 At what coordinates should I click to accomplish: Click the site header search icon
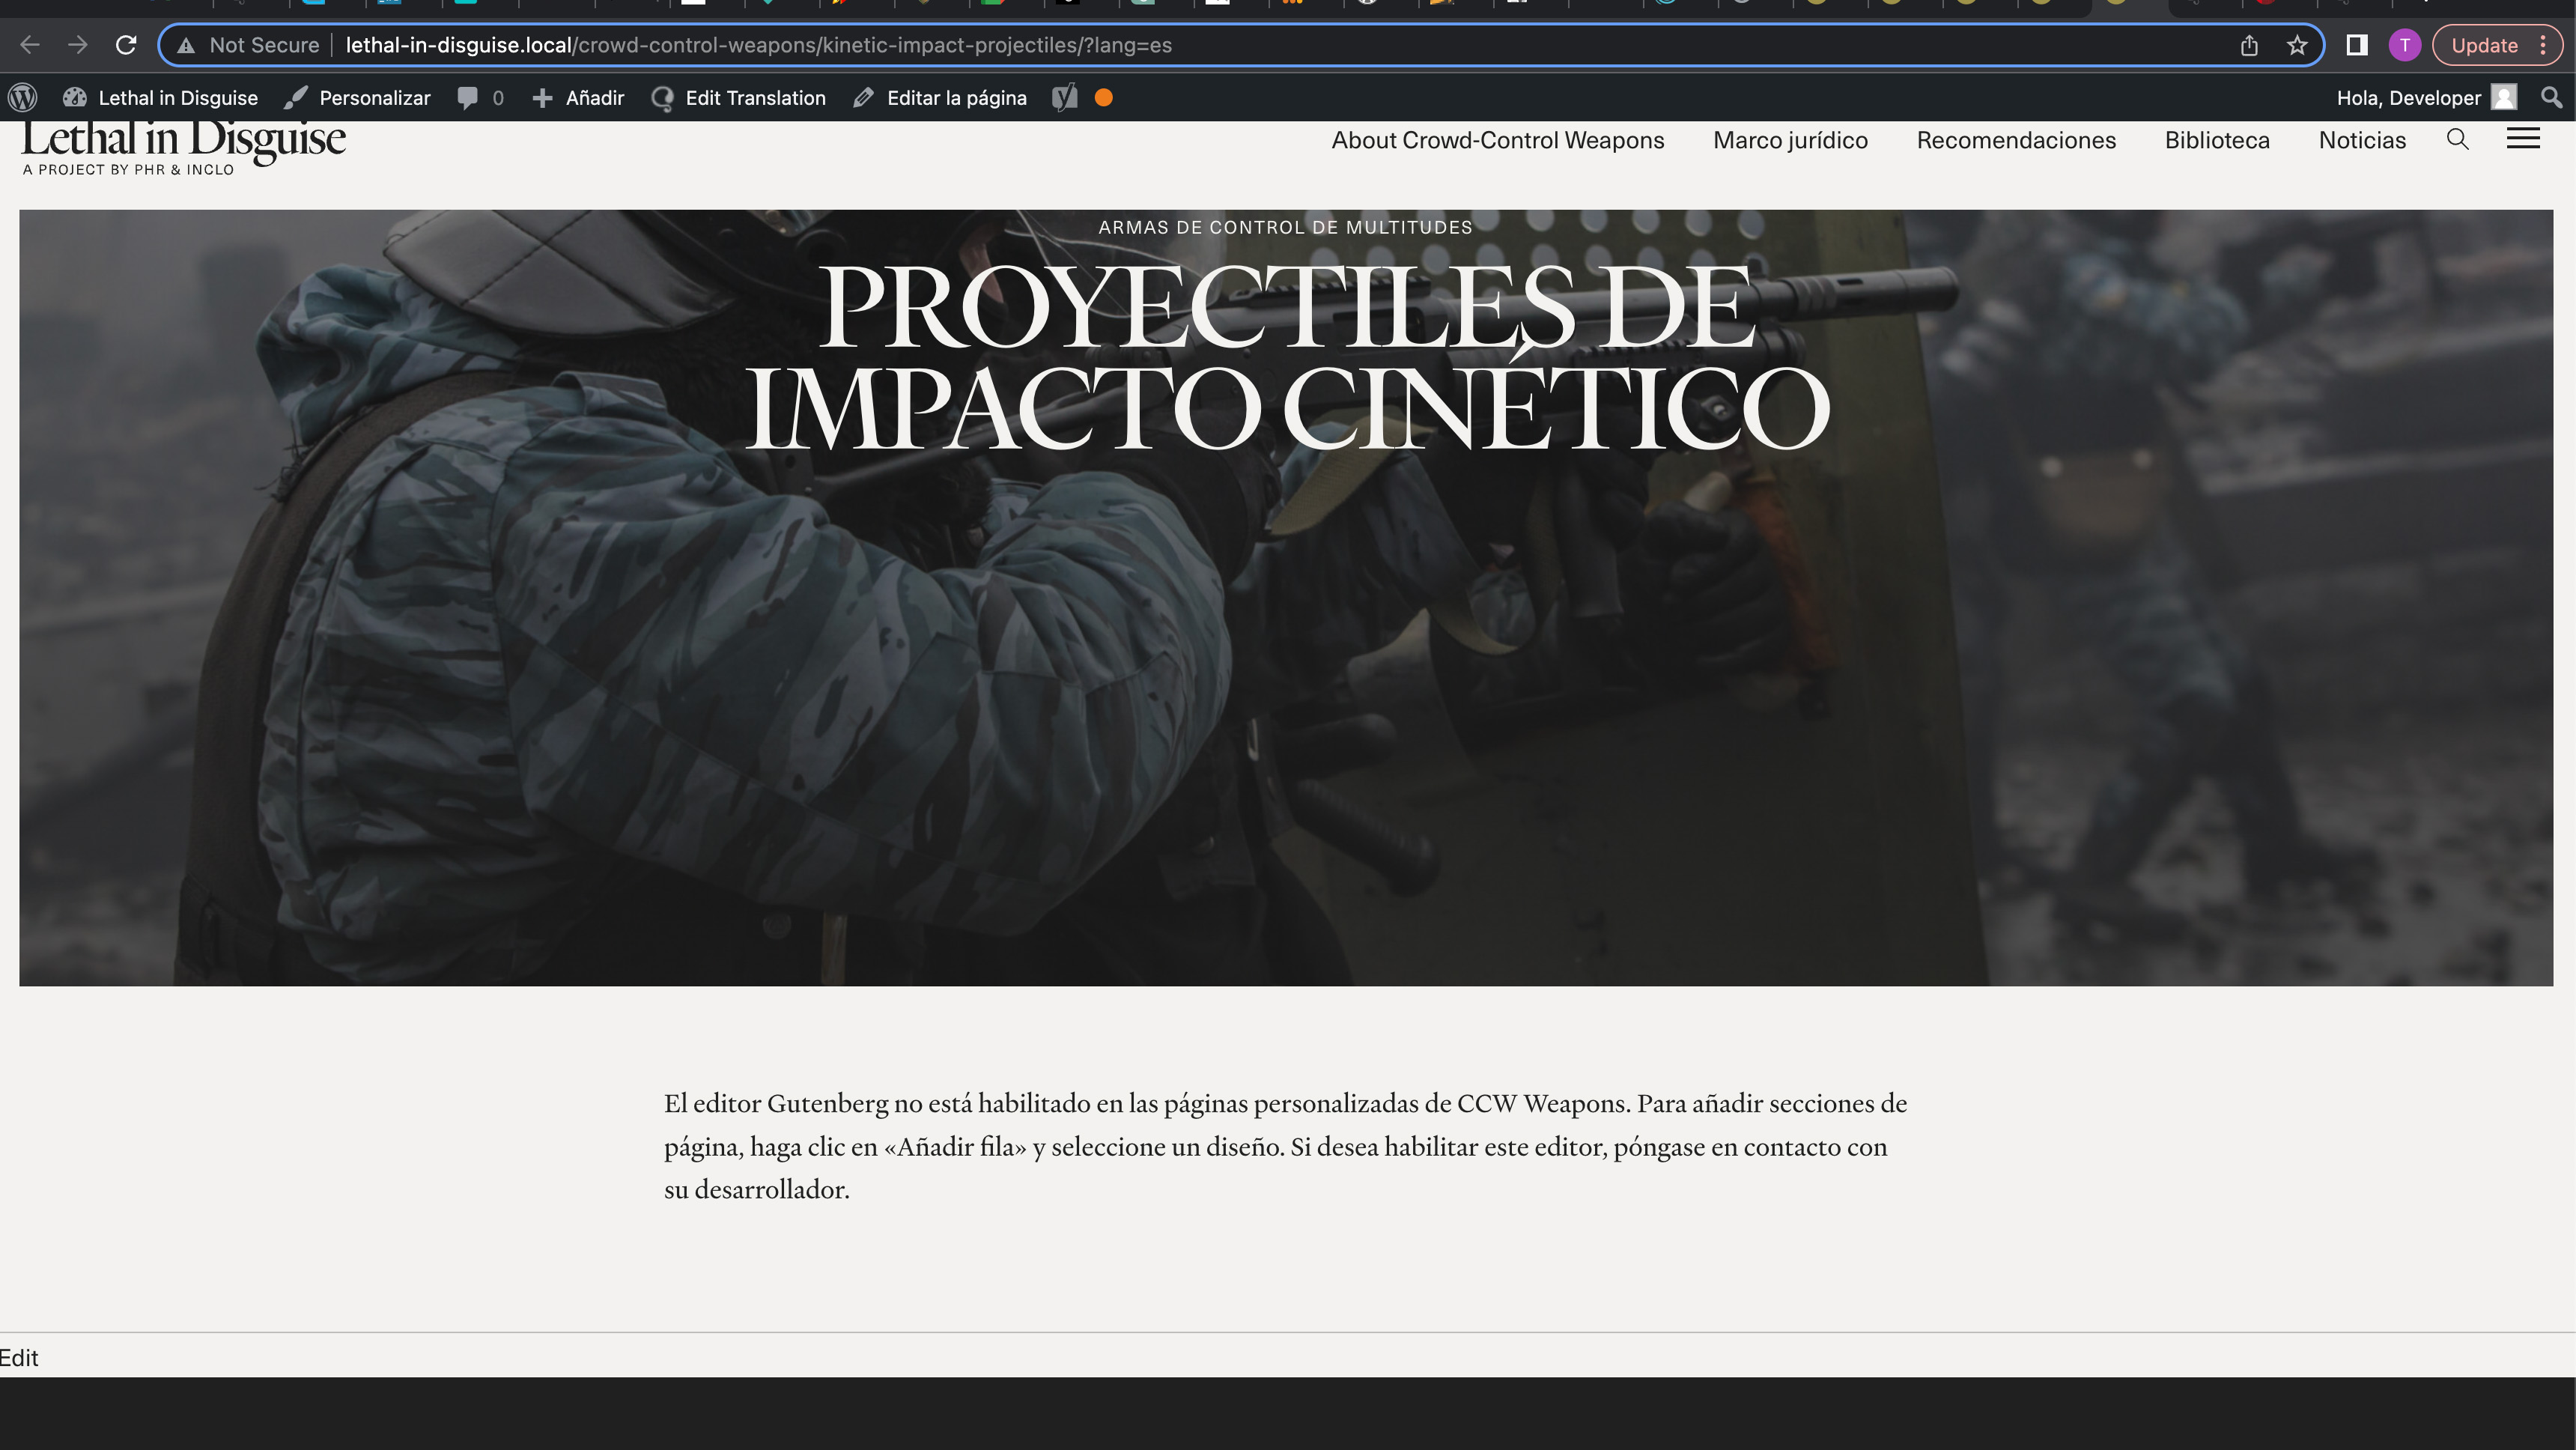[2457, 140]
